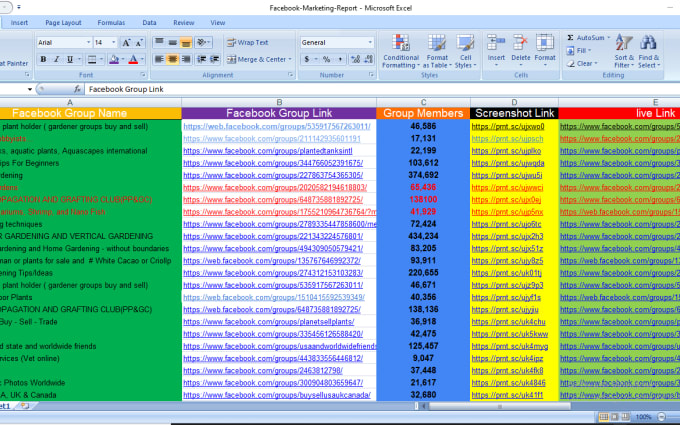Open the font size dropdown

pyautogui.click(x=114, y=42)
